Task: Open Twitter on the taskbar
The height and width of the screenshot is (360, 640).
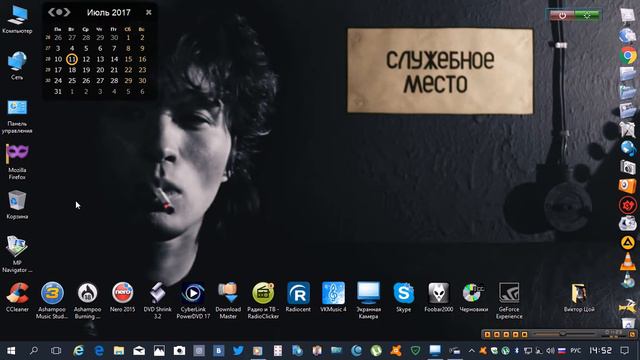Action: [238, 351]
